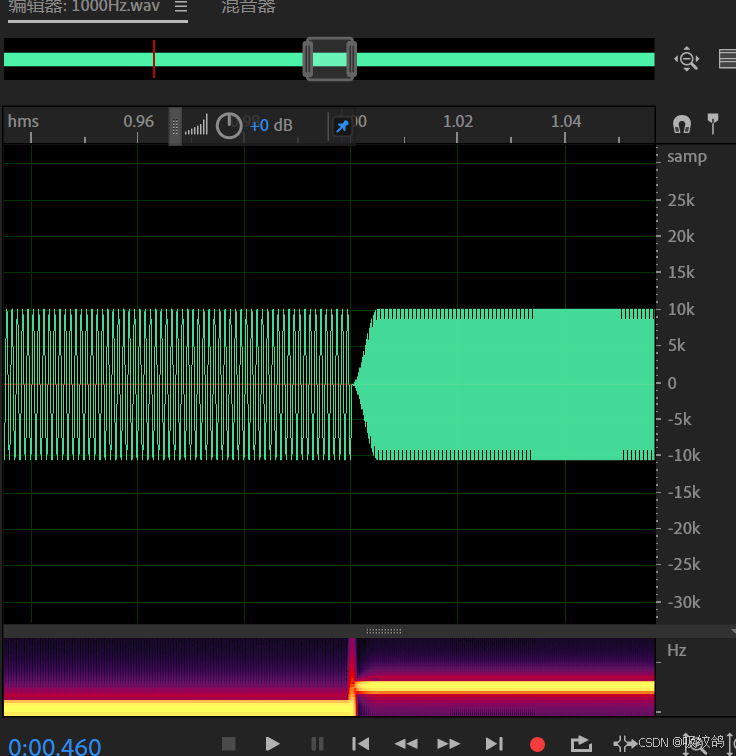This screenshot has width=736, height=756.
Task: Click the zoom out full navigator icon
Action: coord(686,59)
